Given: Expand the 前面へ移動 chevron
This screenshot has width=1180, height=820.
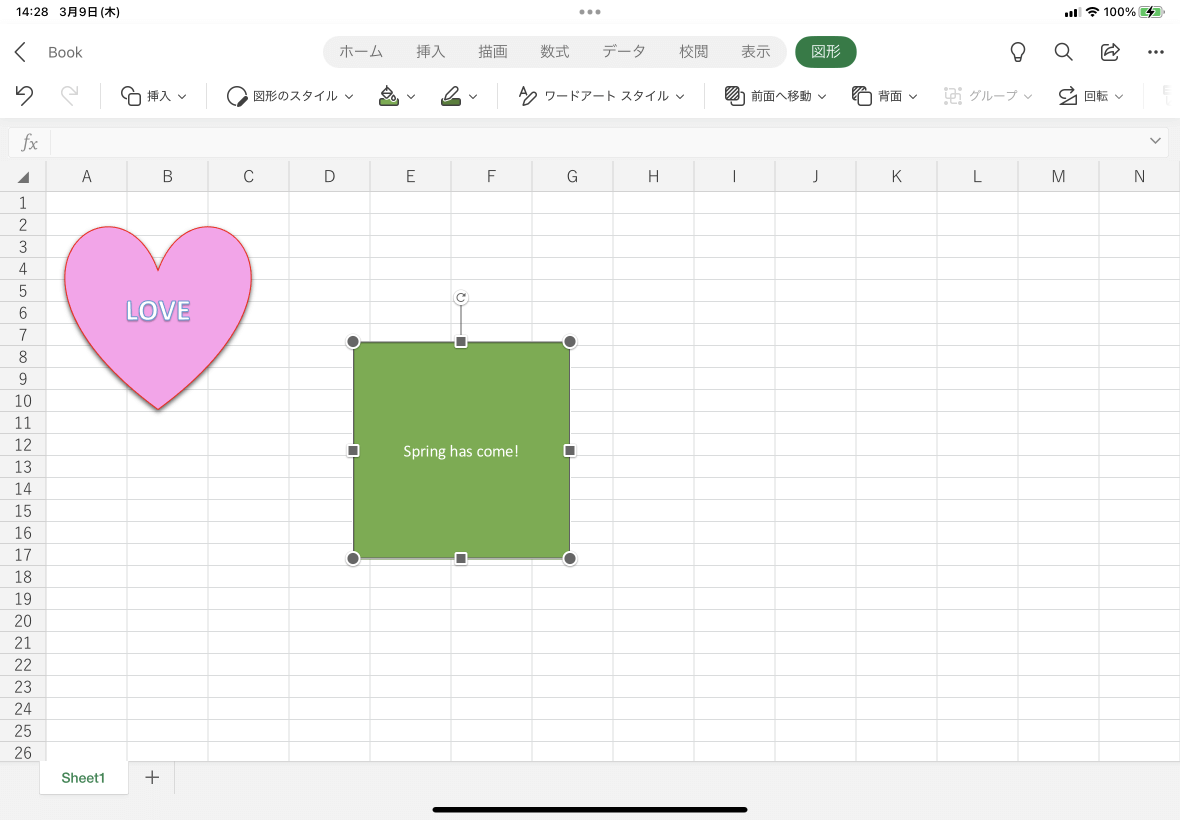Looking at the screenshot, I should point(822,96).
